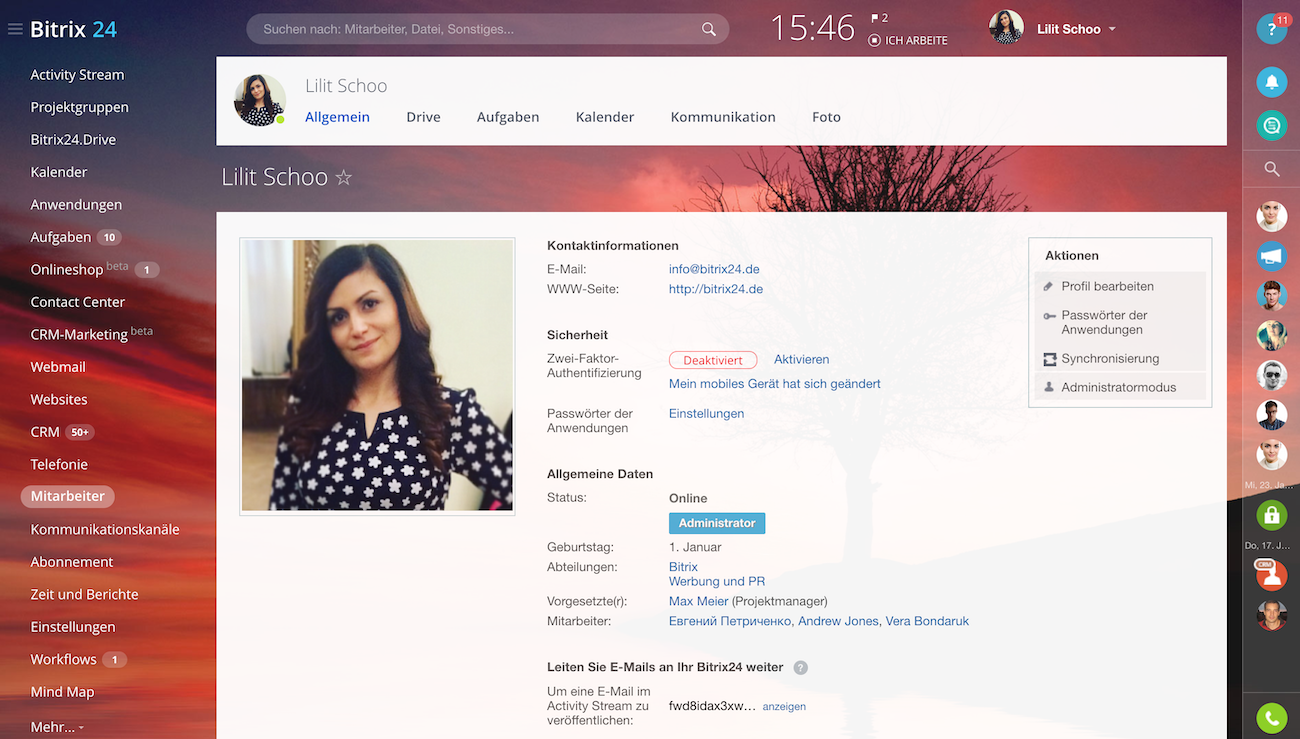The image size is (1300, 739).
Task: Switch to the Aufgaben profile tab
Action: pos(508,117)
